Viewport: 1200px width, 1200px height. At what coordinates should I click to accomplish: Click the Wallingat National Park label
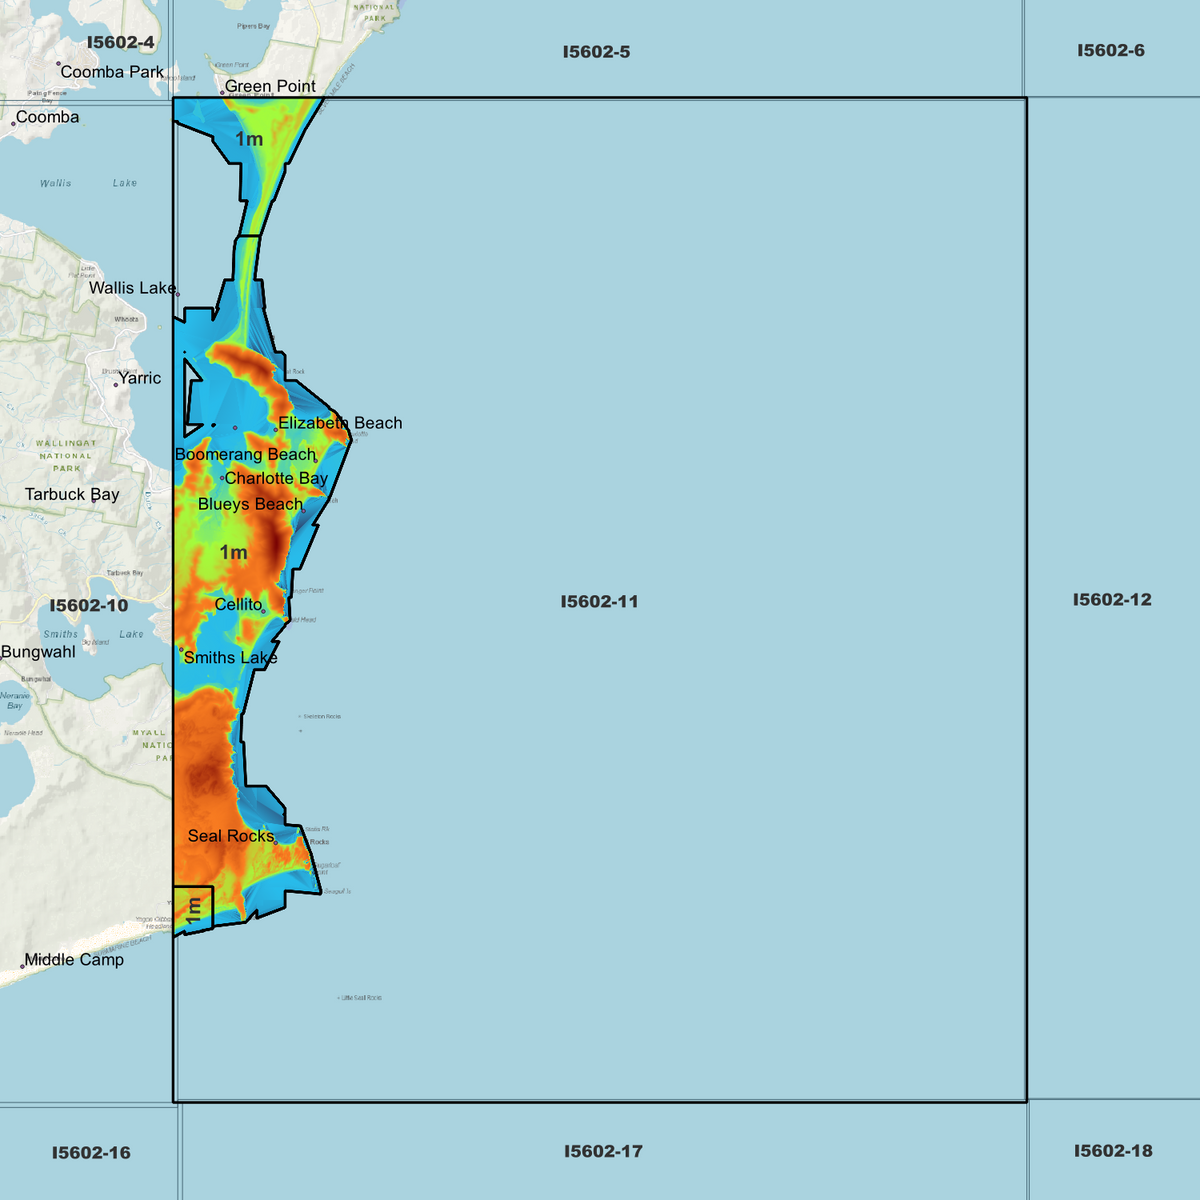67,456
